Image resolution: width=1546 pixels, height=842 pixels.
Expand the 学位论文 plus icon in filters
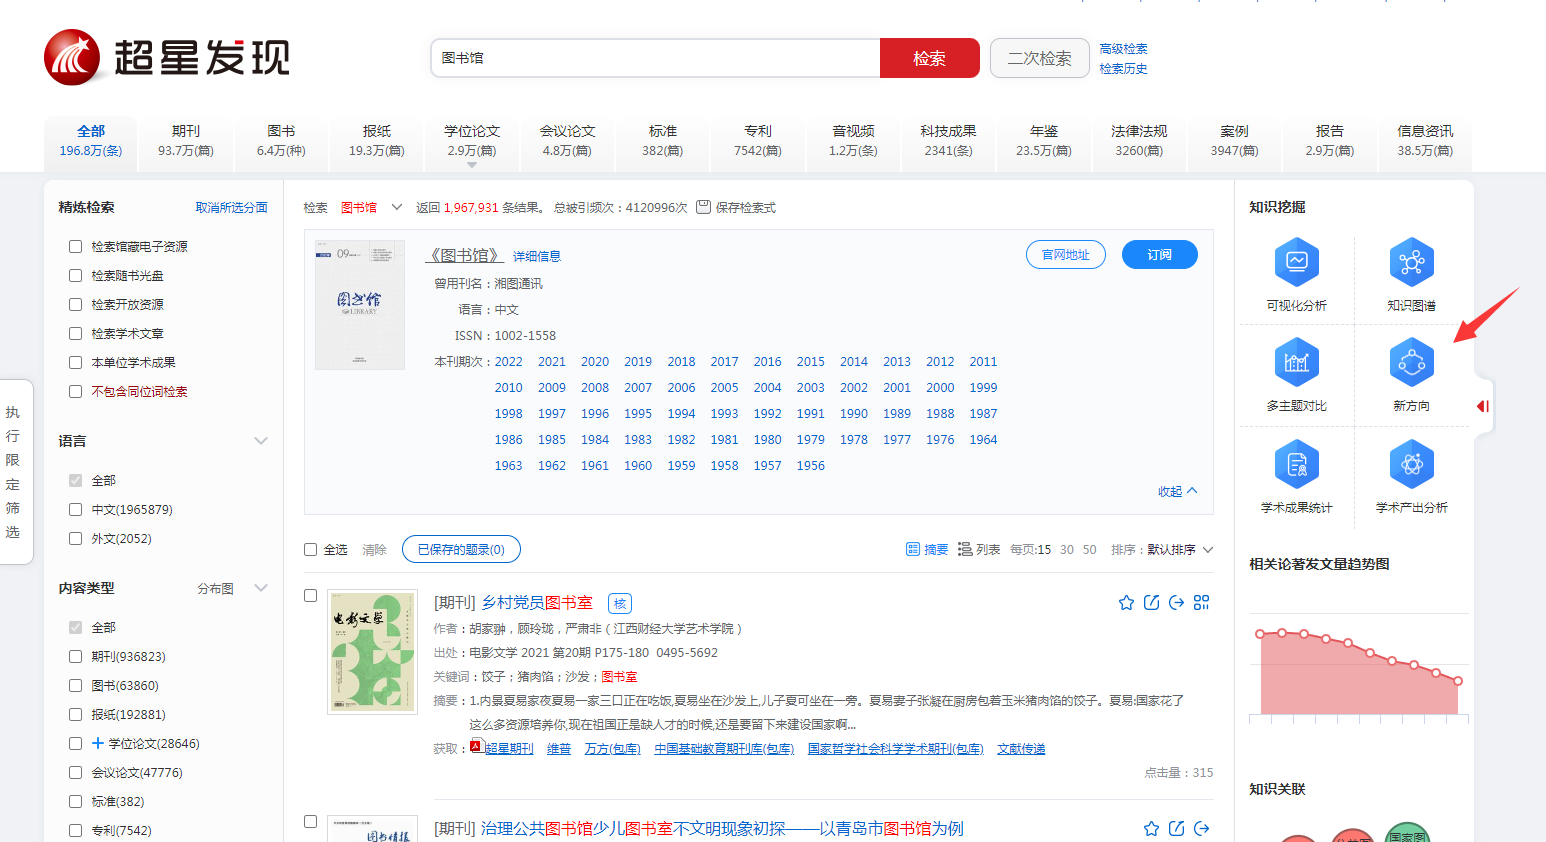tap(98, 743)
